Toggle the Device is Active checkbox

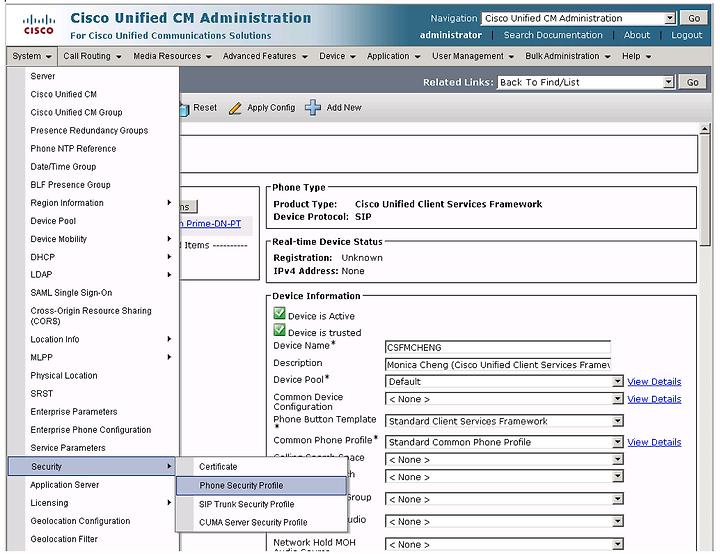(279, 314)
